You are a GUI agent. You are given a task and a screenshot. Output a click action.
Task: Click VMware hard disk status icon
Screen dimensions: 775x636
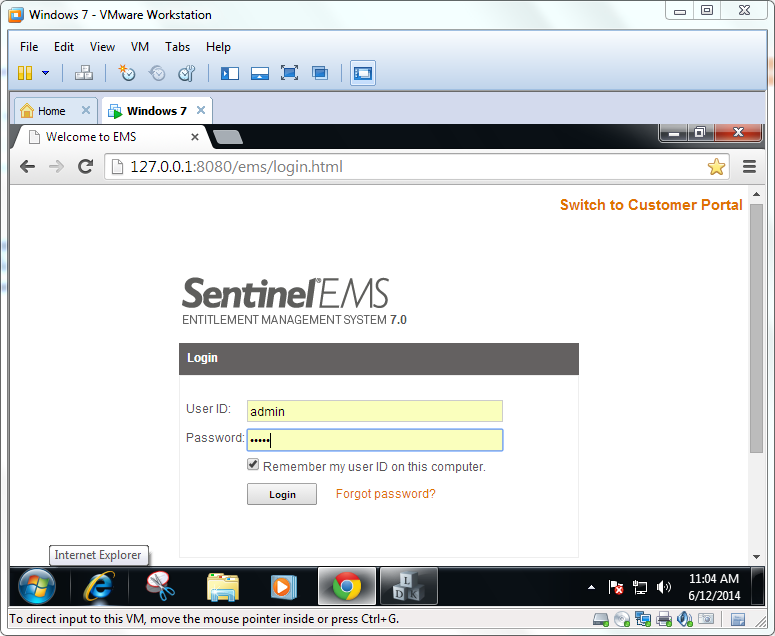(x=601, y=619)
